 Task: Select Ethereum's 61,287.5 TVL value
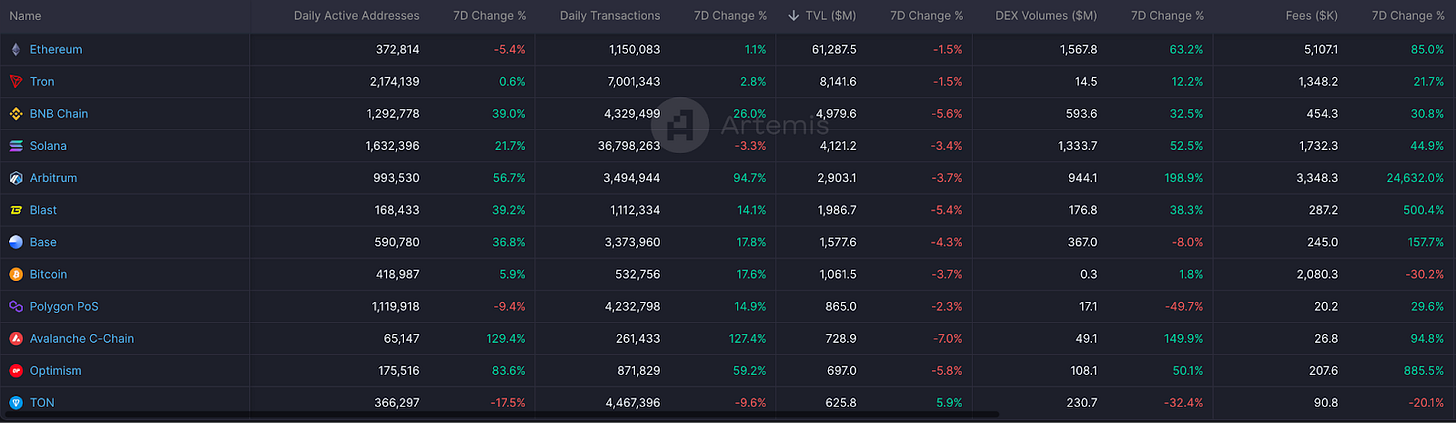click(832, 49)
